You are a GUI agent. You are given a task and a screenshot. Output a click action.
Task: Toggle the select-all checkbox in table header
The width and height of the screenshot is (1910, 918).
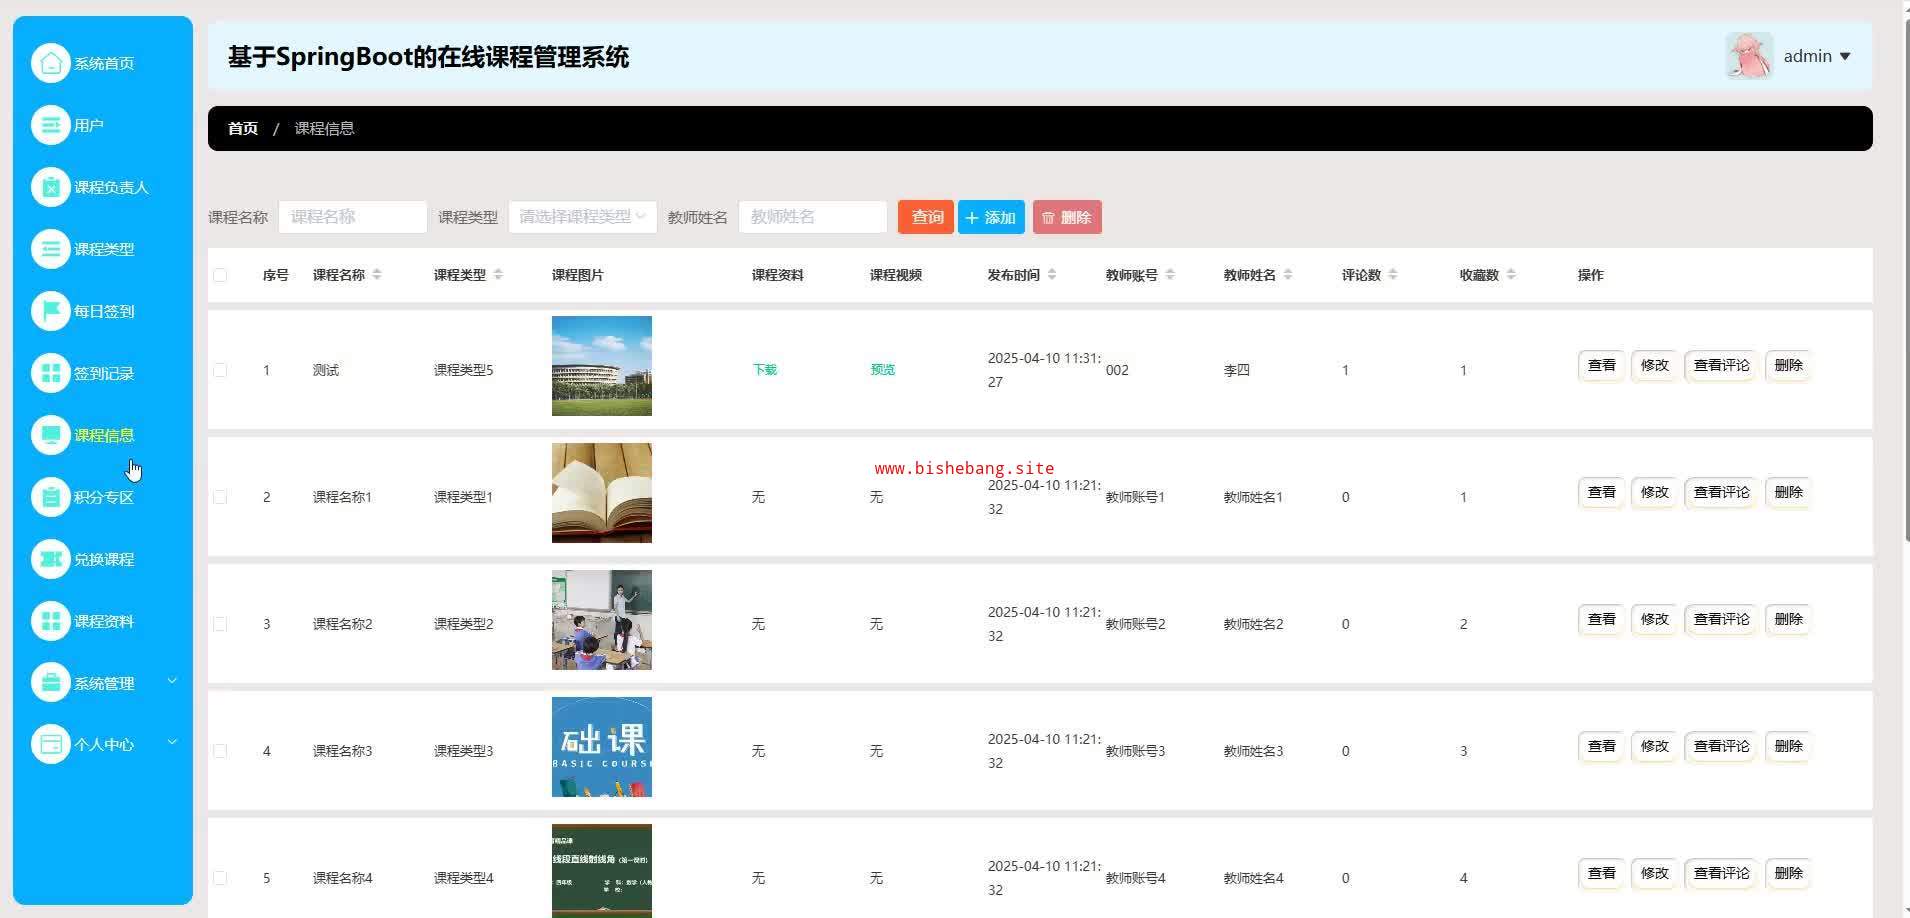click(220, 275)
